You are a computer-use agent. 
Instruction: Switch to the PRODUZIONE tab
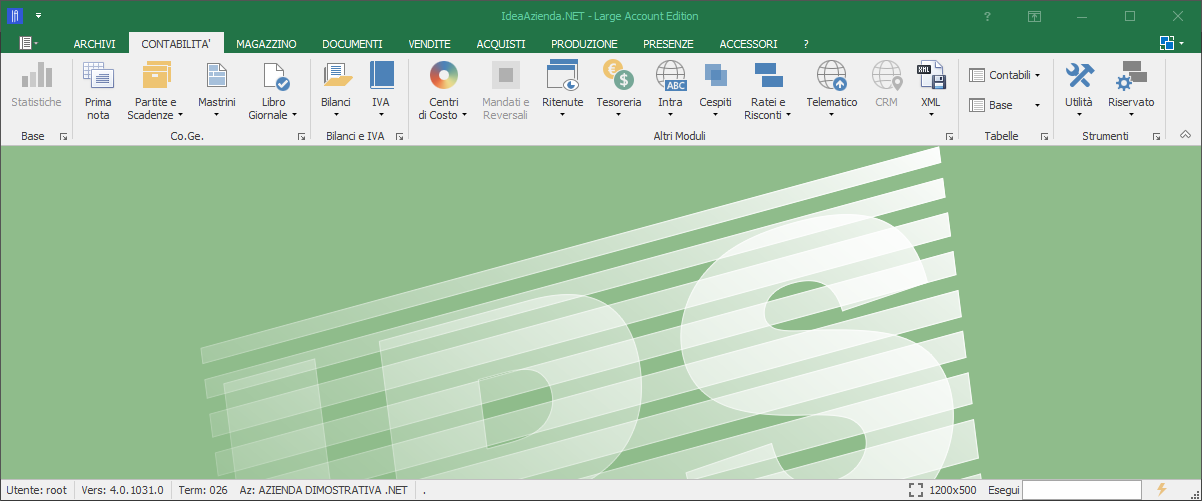coord(584,44)
